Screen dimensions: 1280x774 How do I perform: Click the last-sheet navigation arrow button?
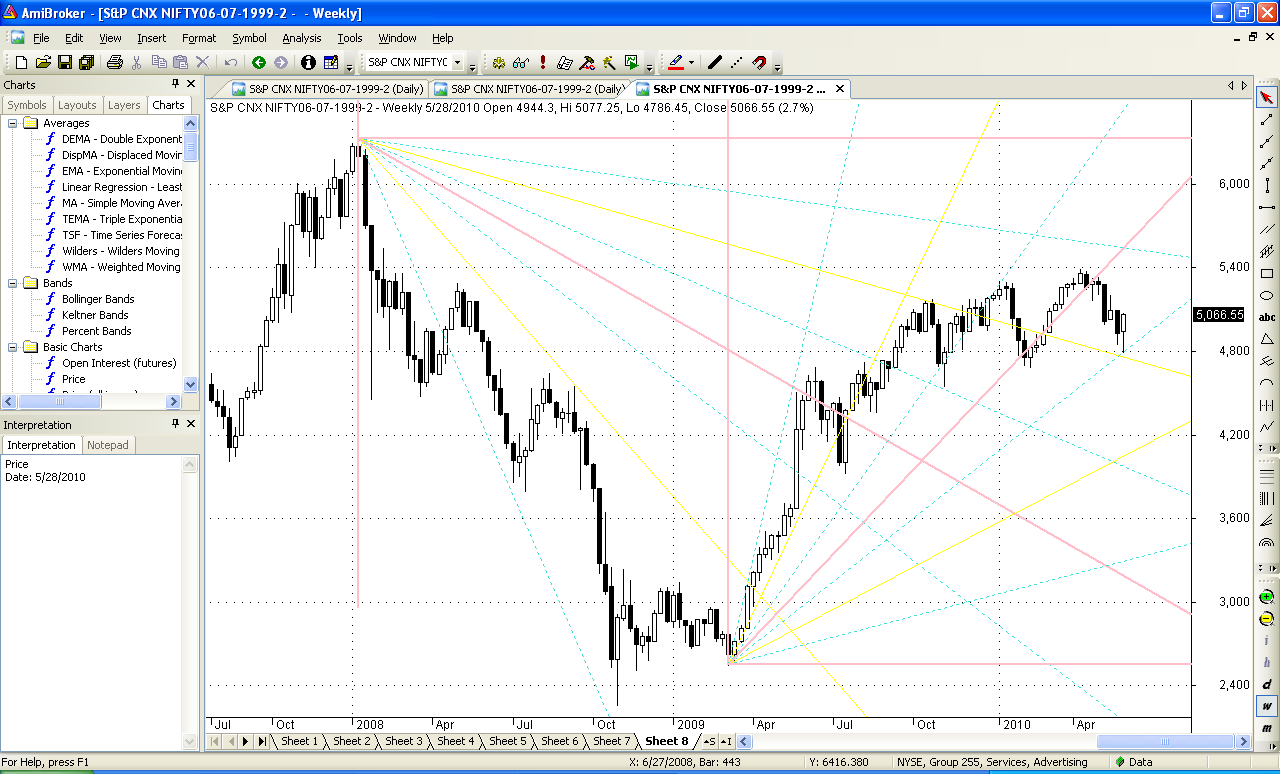pos(261,742)
